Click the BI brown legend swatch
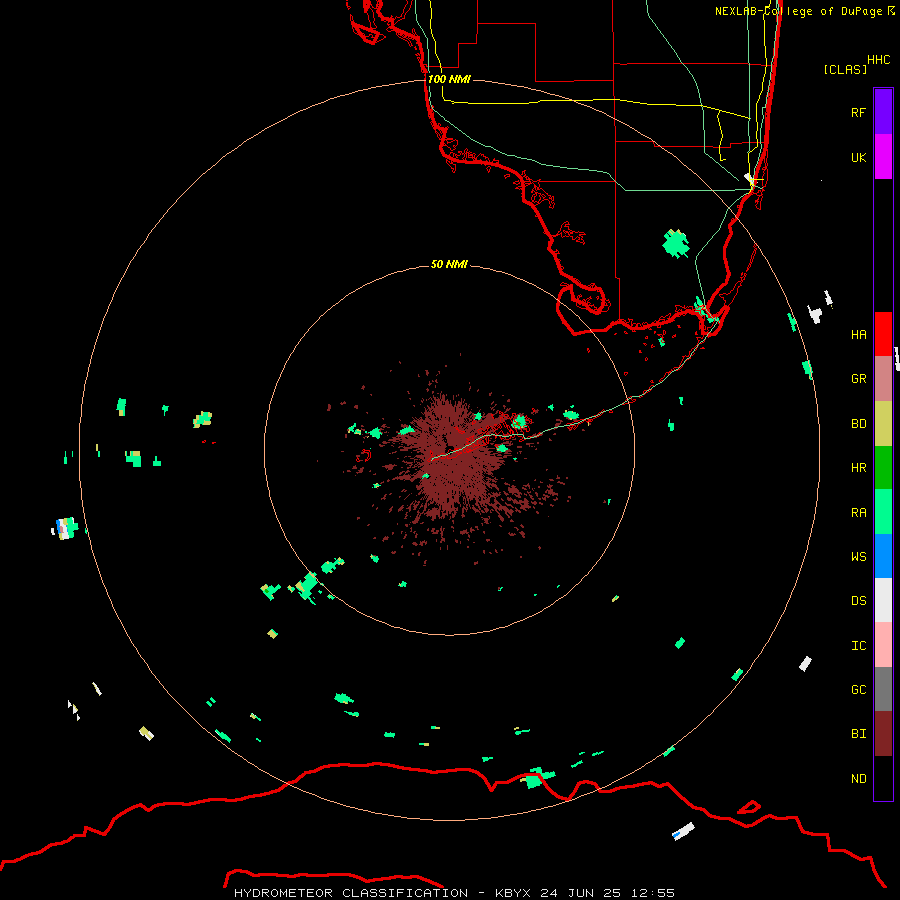This screenshot has width=900, height=900. point(883,734)
